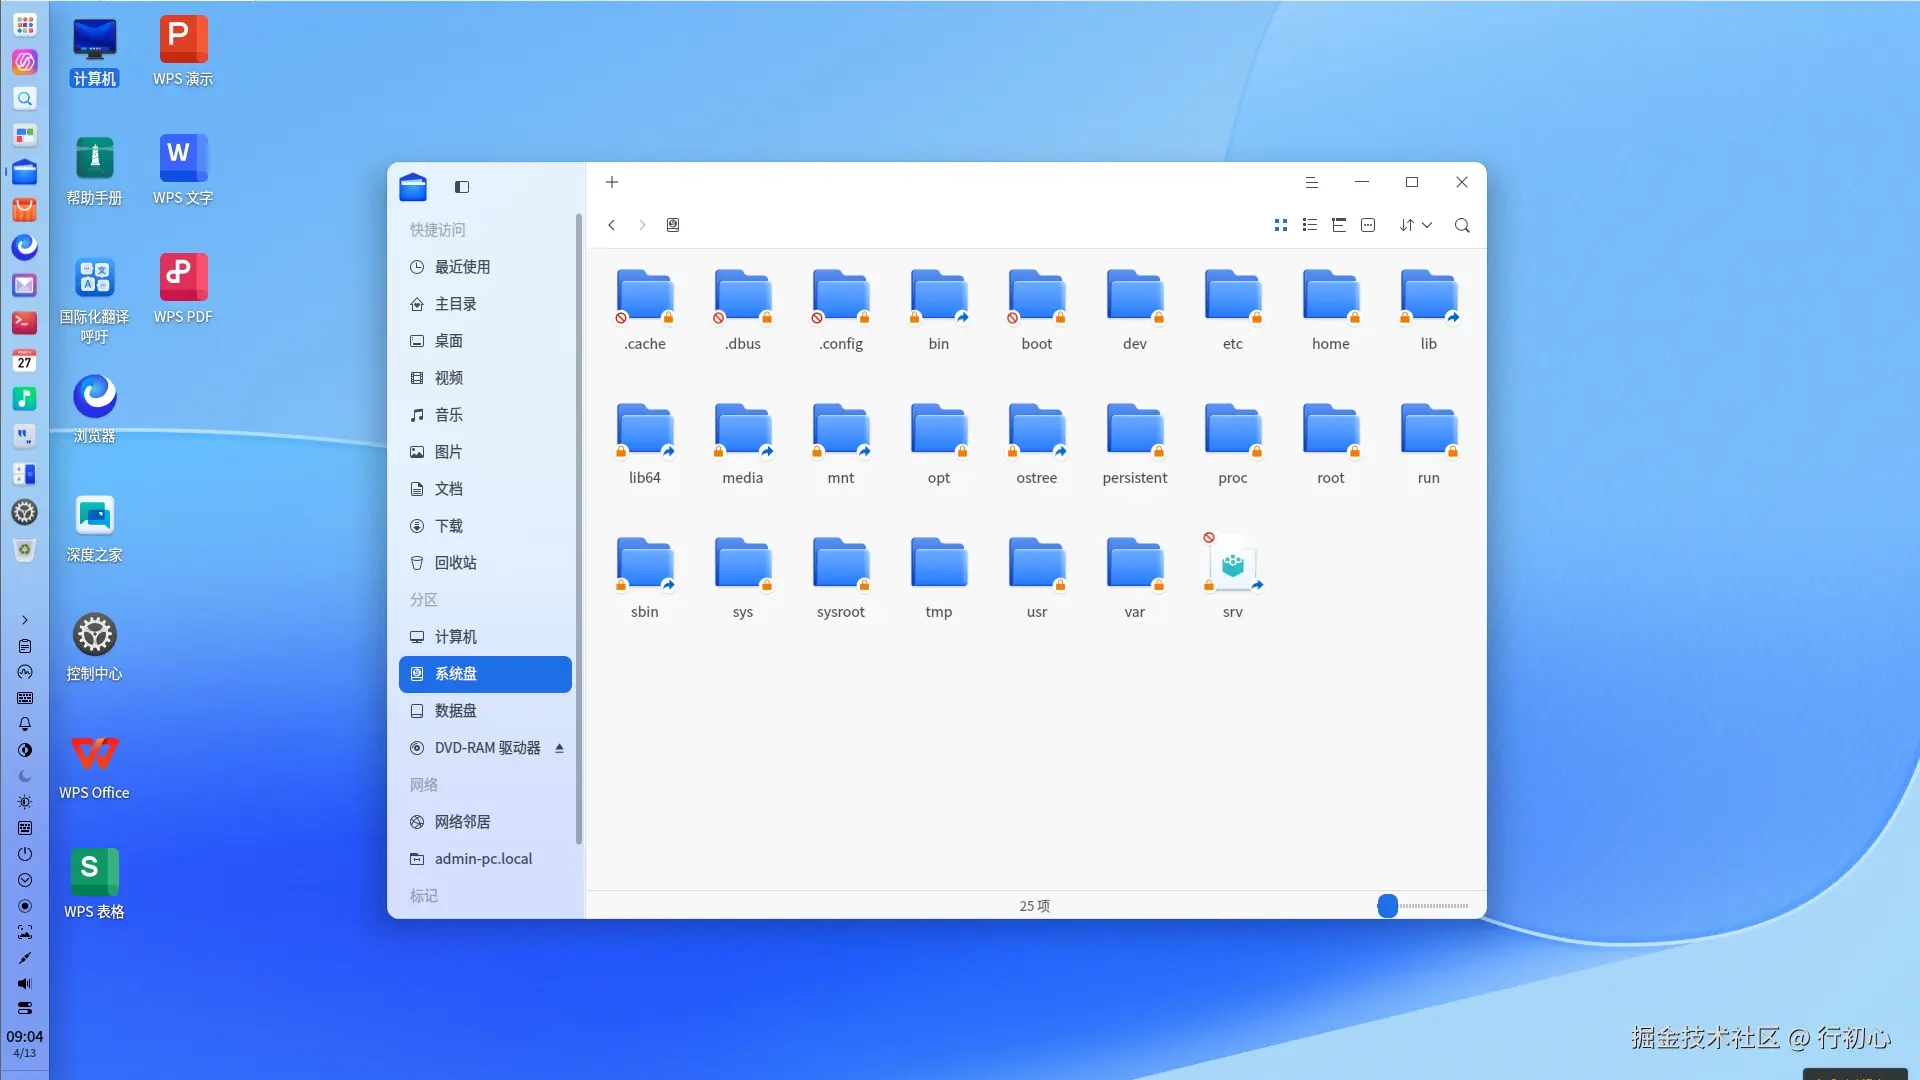Open 最近使用 in the sidebar

485,267
